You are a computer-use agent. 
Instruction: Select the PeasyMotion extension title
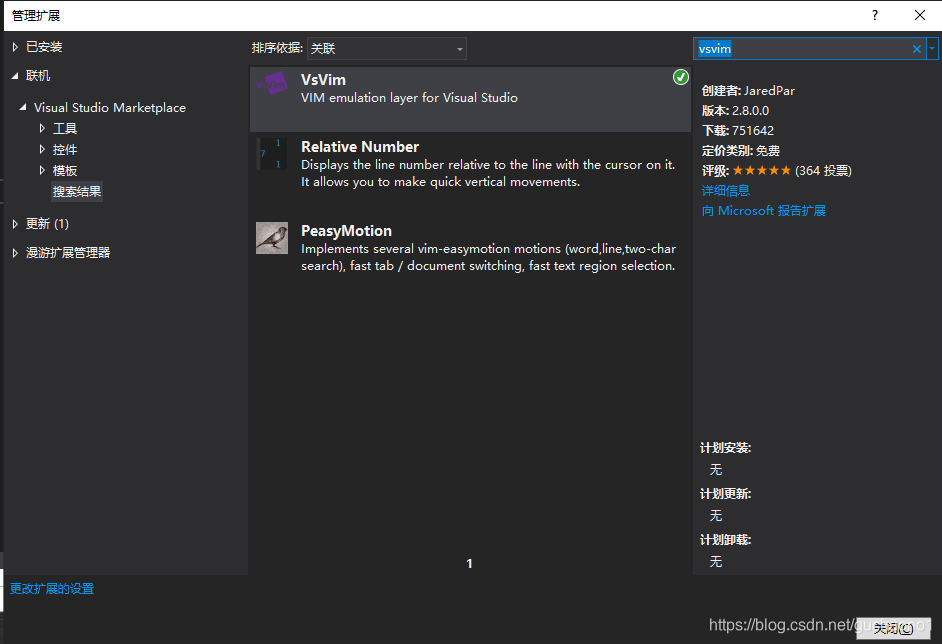click(x=347, y=231)
